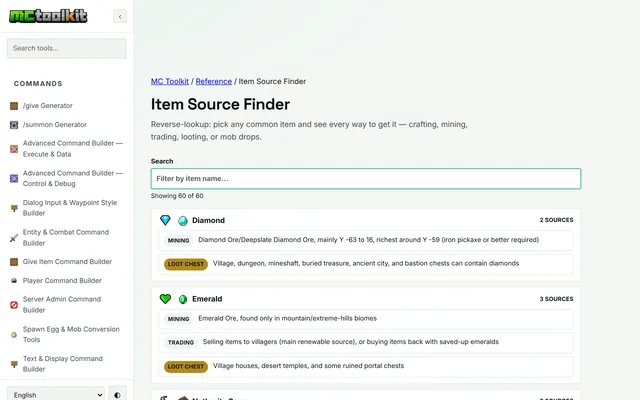Click the COMMANDS section header
The height and width of the screenshot is (400, 640).
(38, 84)
